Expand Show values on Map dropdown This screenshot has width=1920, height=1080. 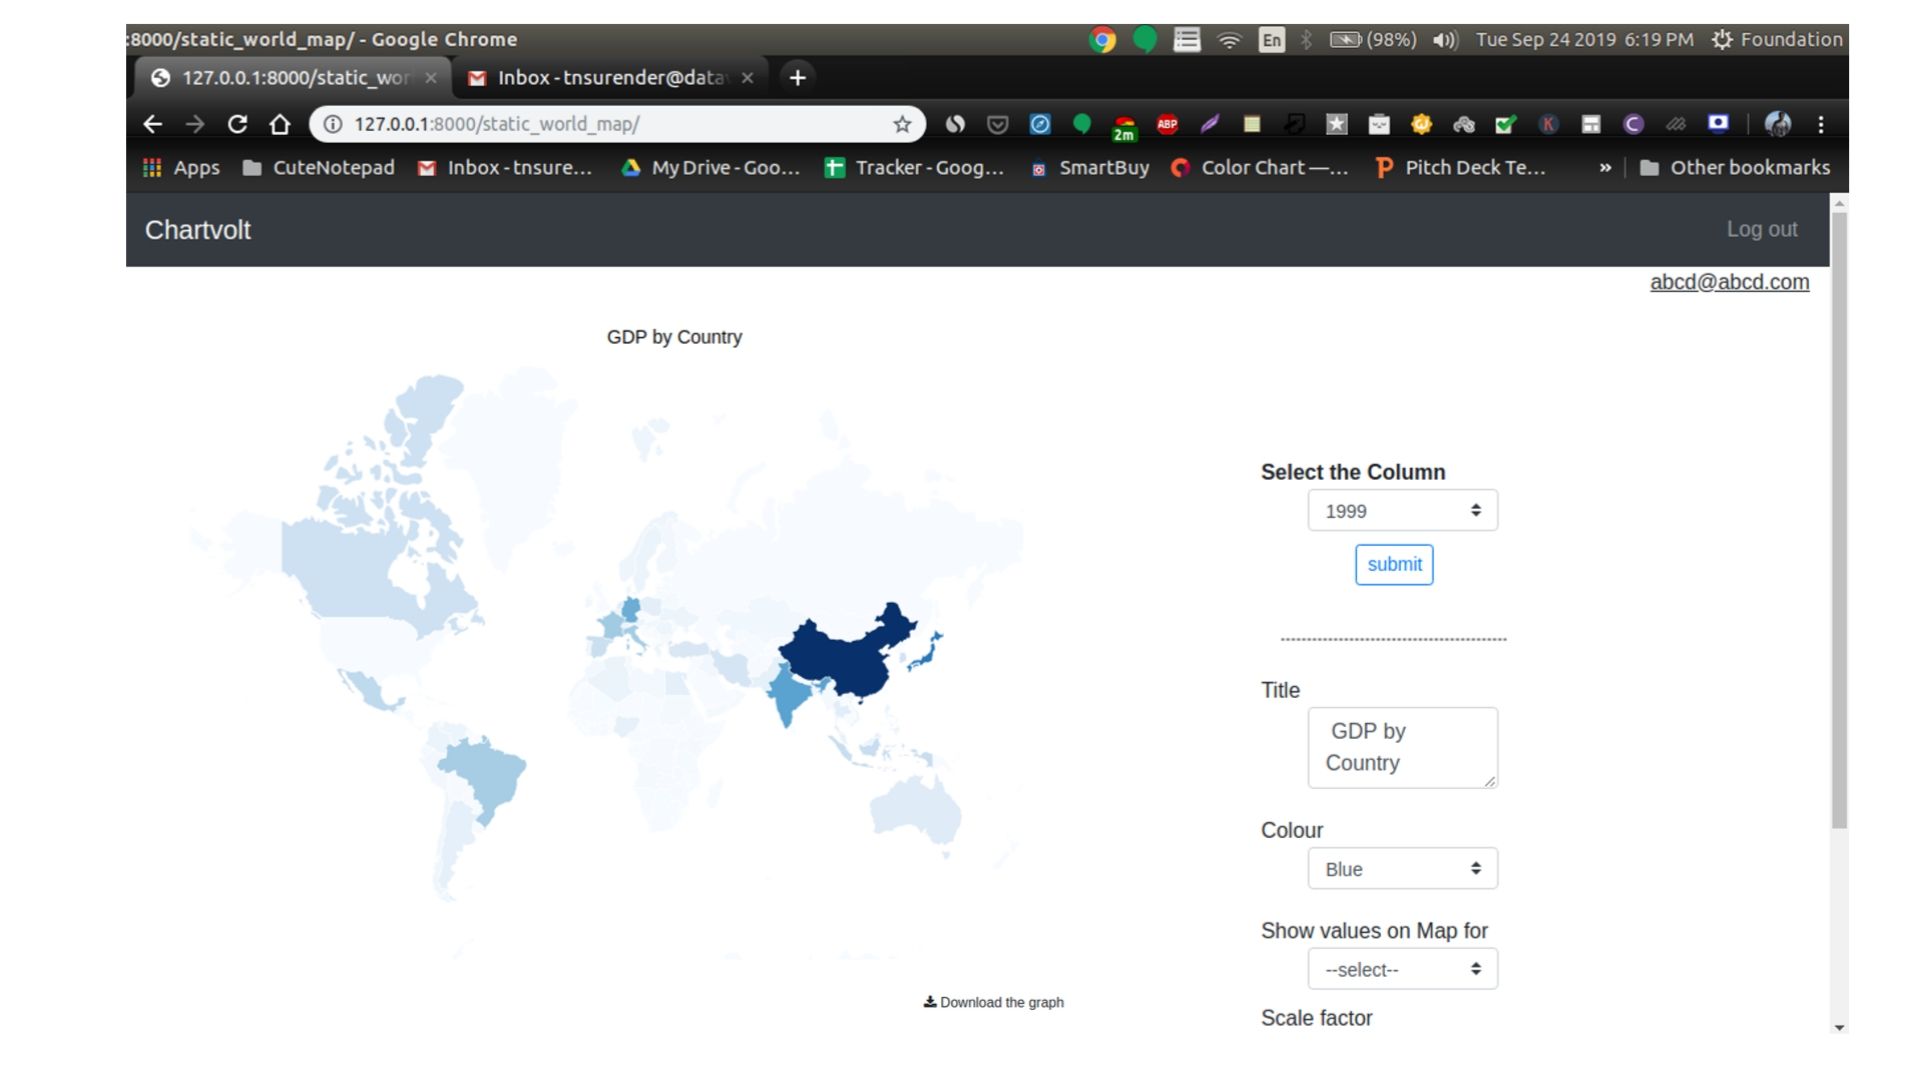[x=1402, y=969]
